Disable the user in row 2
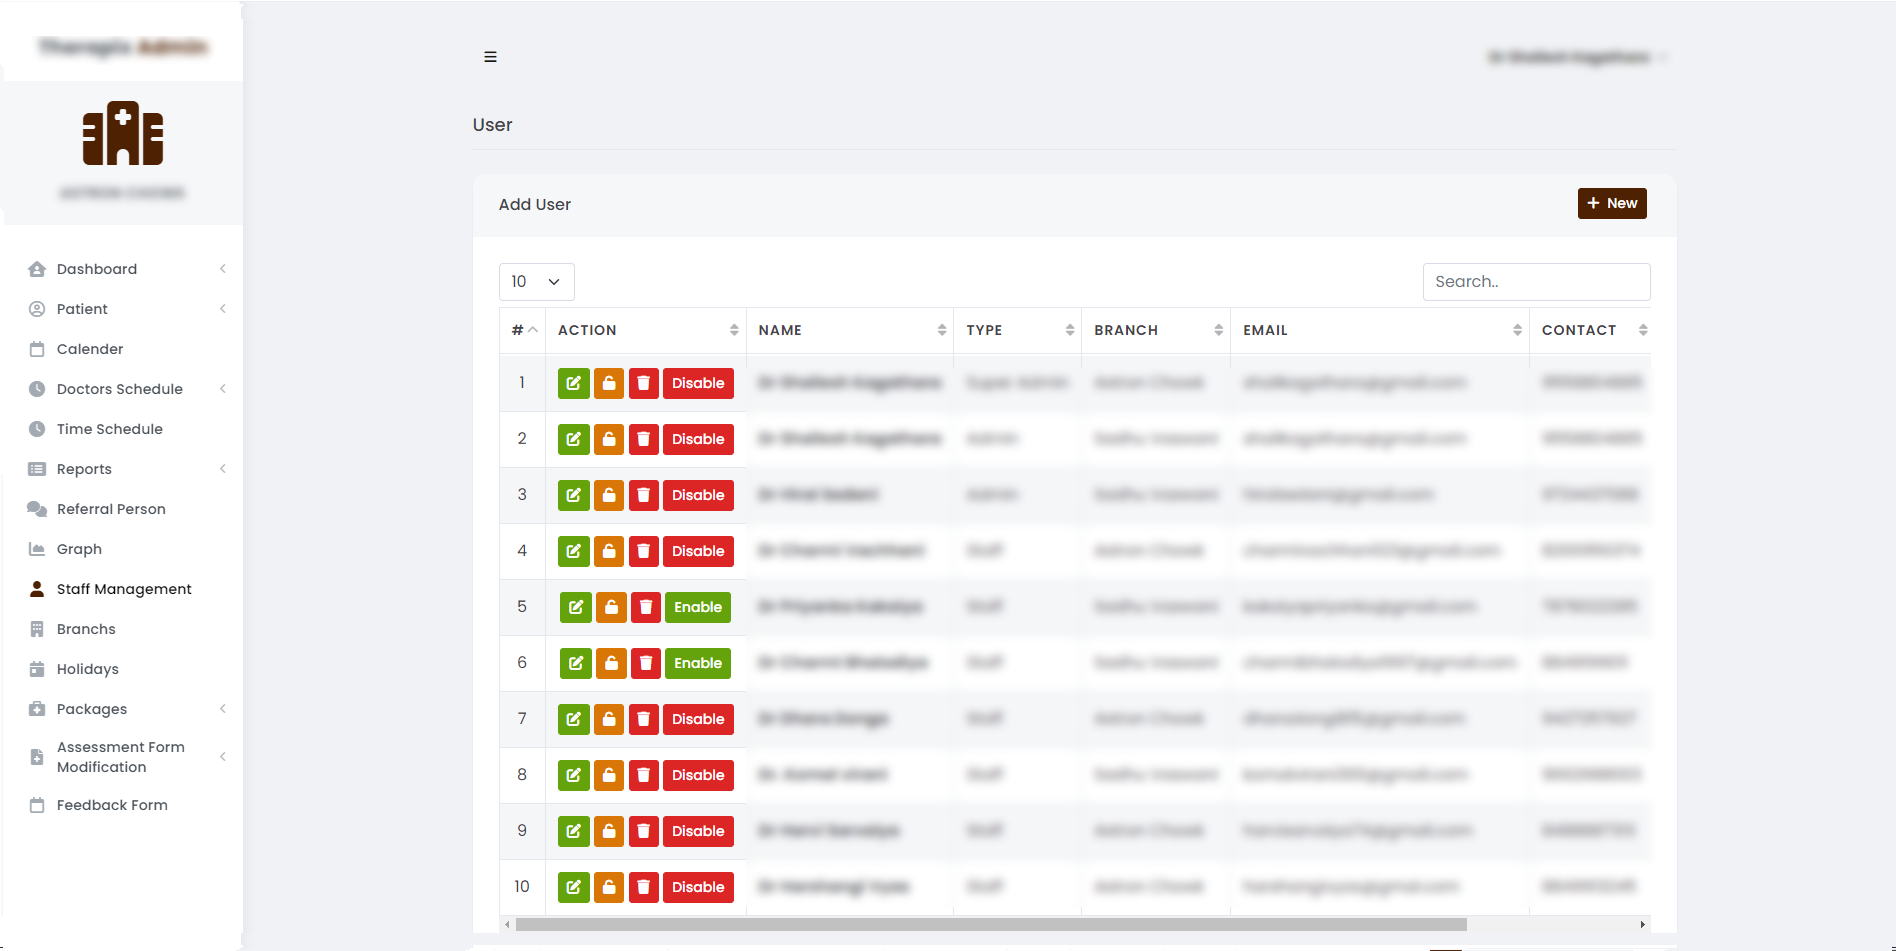 point(697,439)
